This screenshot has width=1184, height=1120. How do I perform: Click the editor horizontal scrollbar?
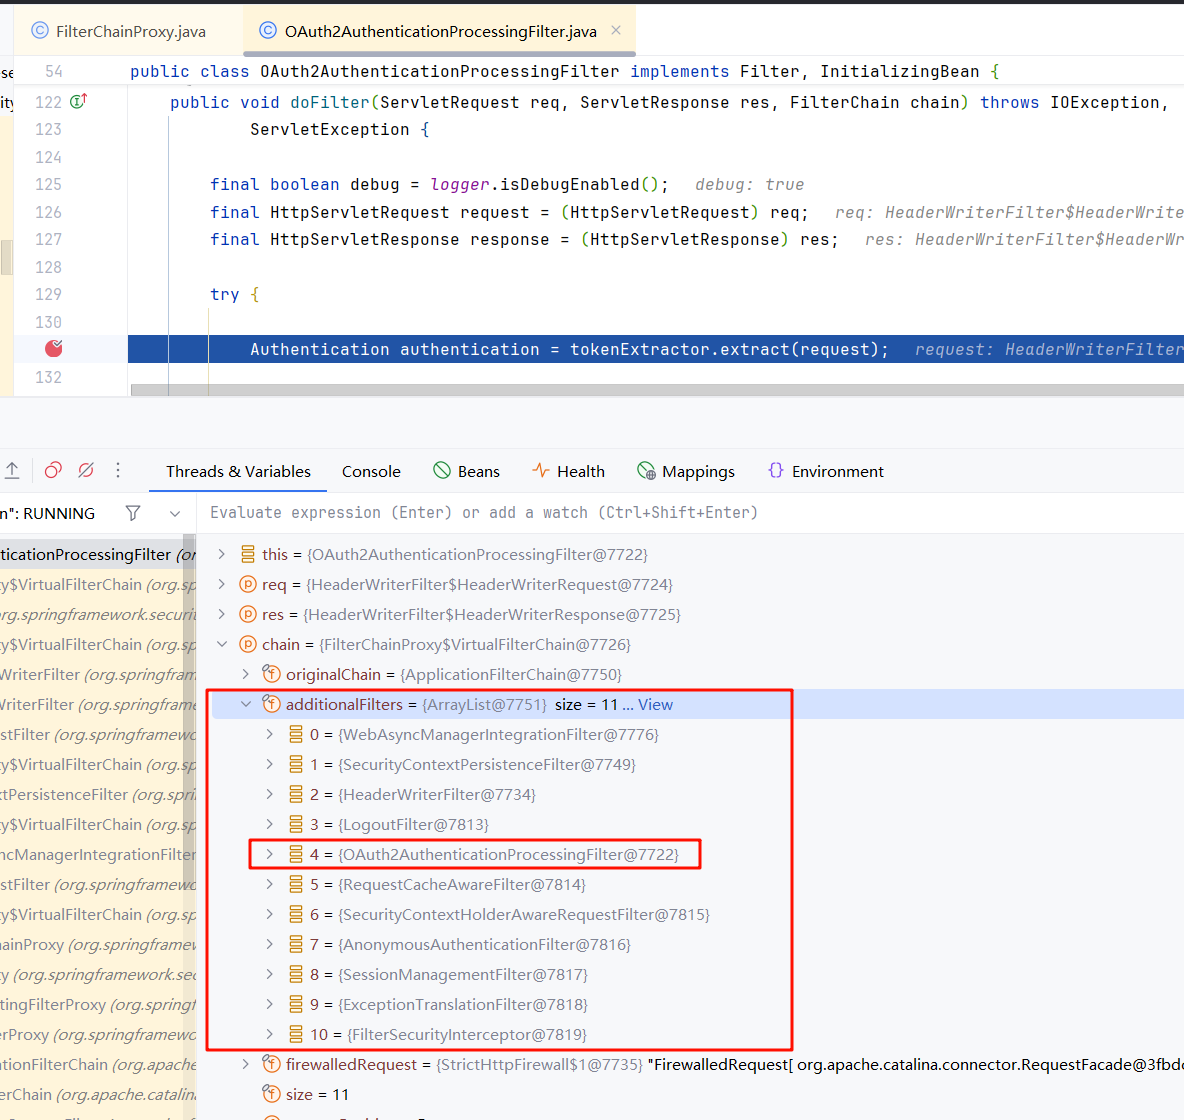[657, 390]
